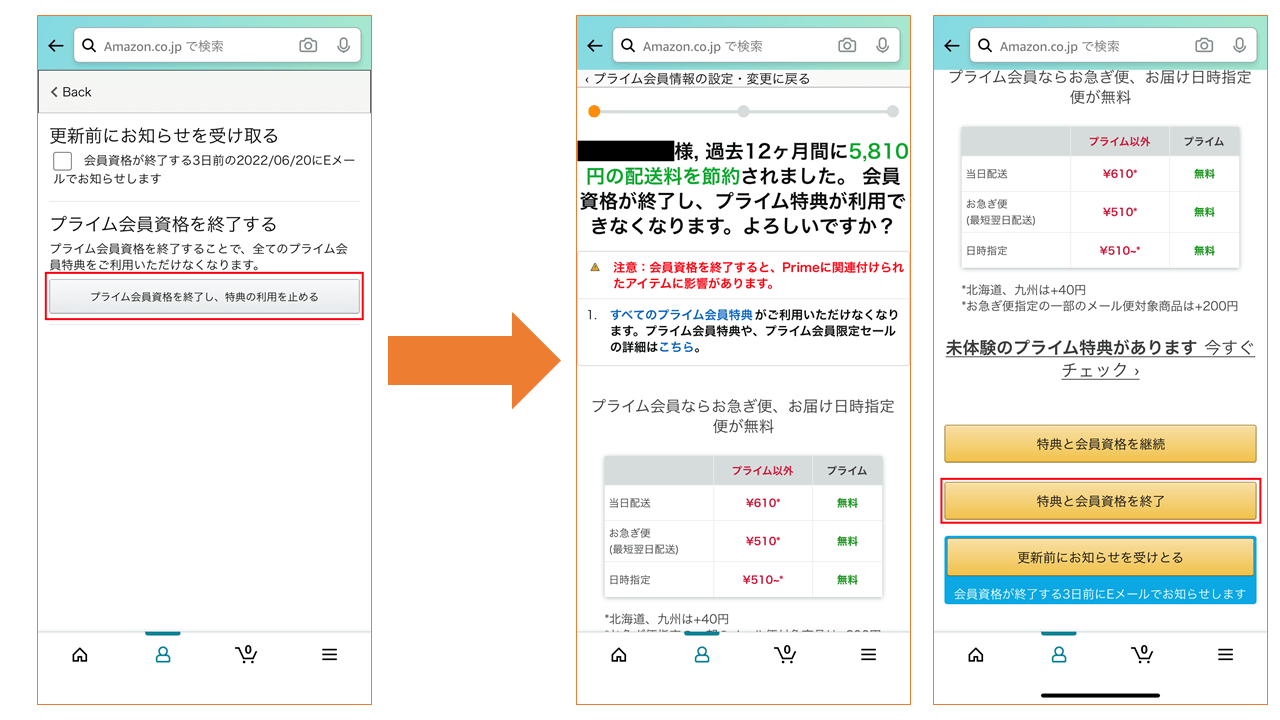The image size is (1280, 720).
Task: Open the shopping cart icon
Action: pos(246,654)
